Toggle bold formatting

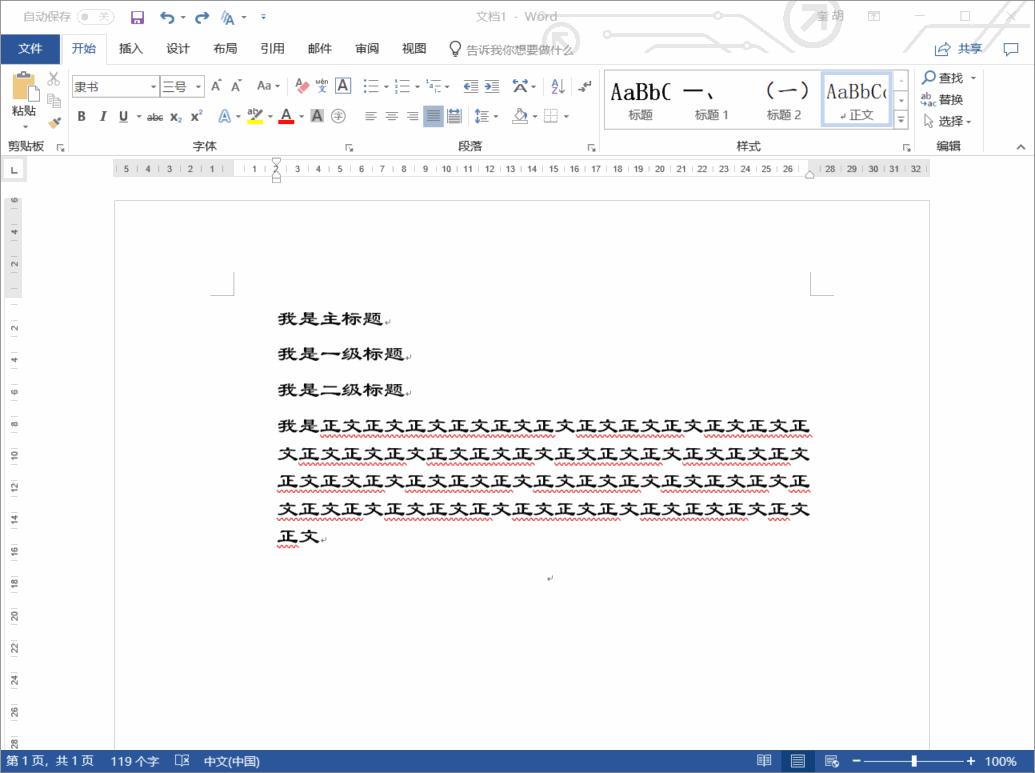tap(80, 117)
